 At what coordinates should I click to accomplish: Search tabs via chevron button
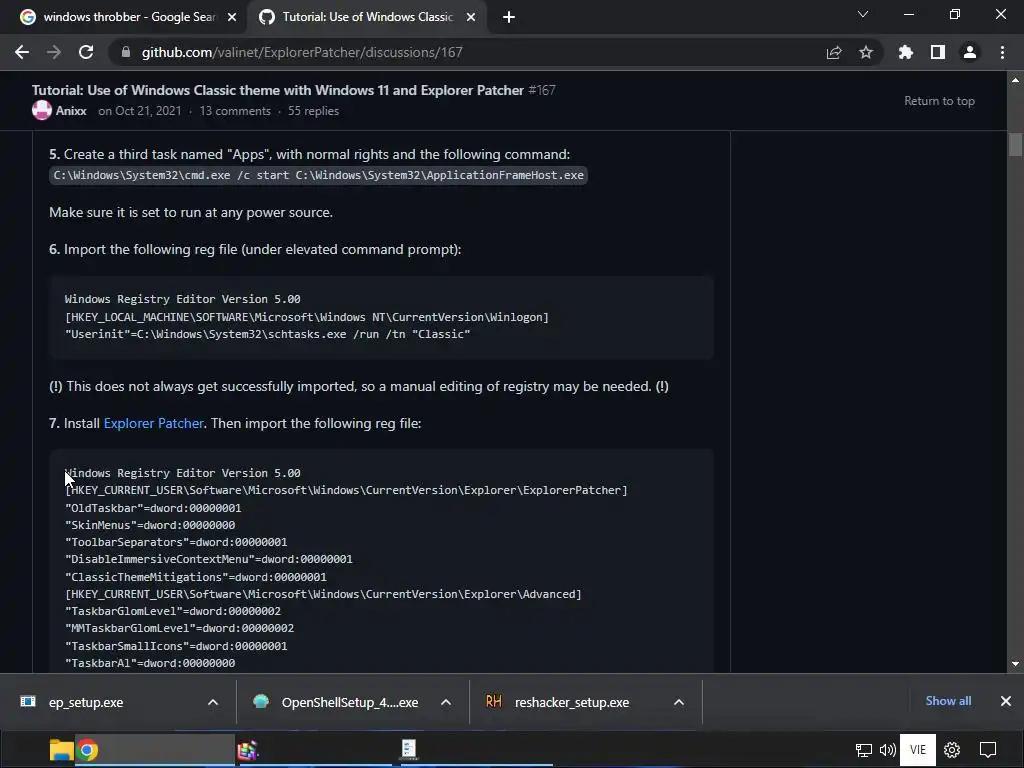pyautogui.click(x=863, y=14)
